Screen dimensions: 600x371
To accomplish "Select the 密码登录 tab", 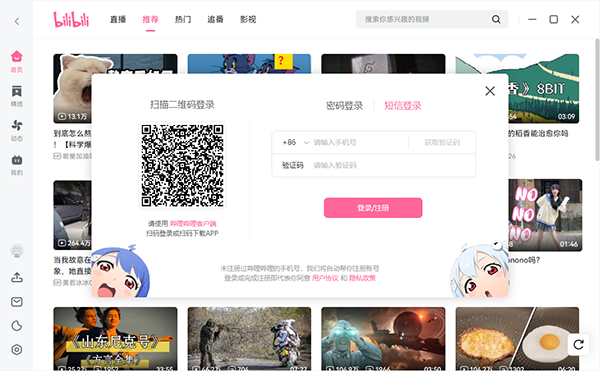I will [x=344, y=106].
